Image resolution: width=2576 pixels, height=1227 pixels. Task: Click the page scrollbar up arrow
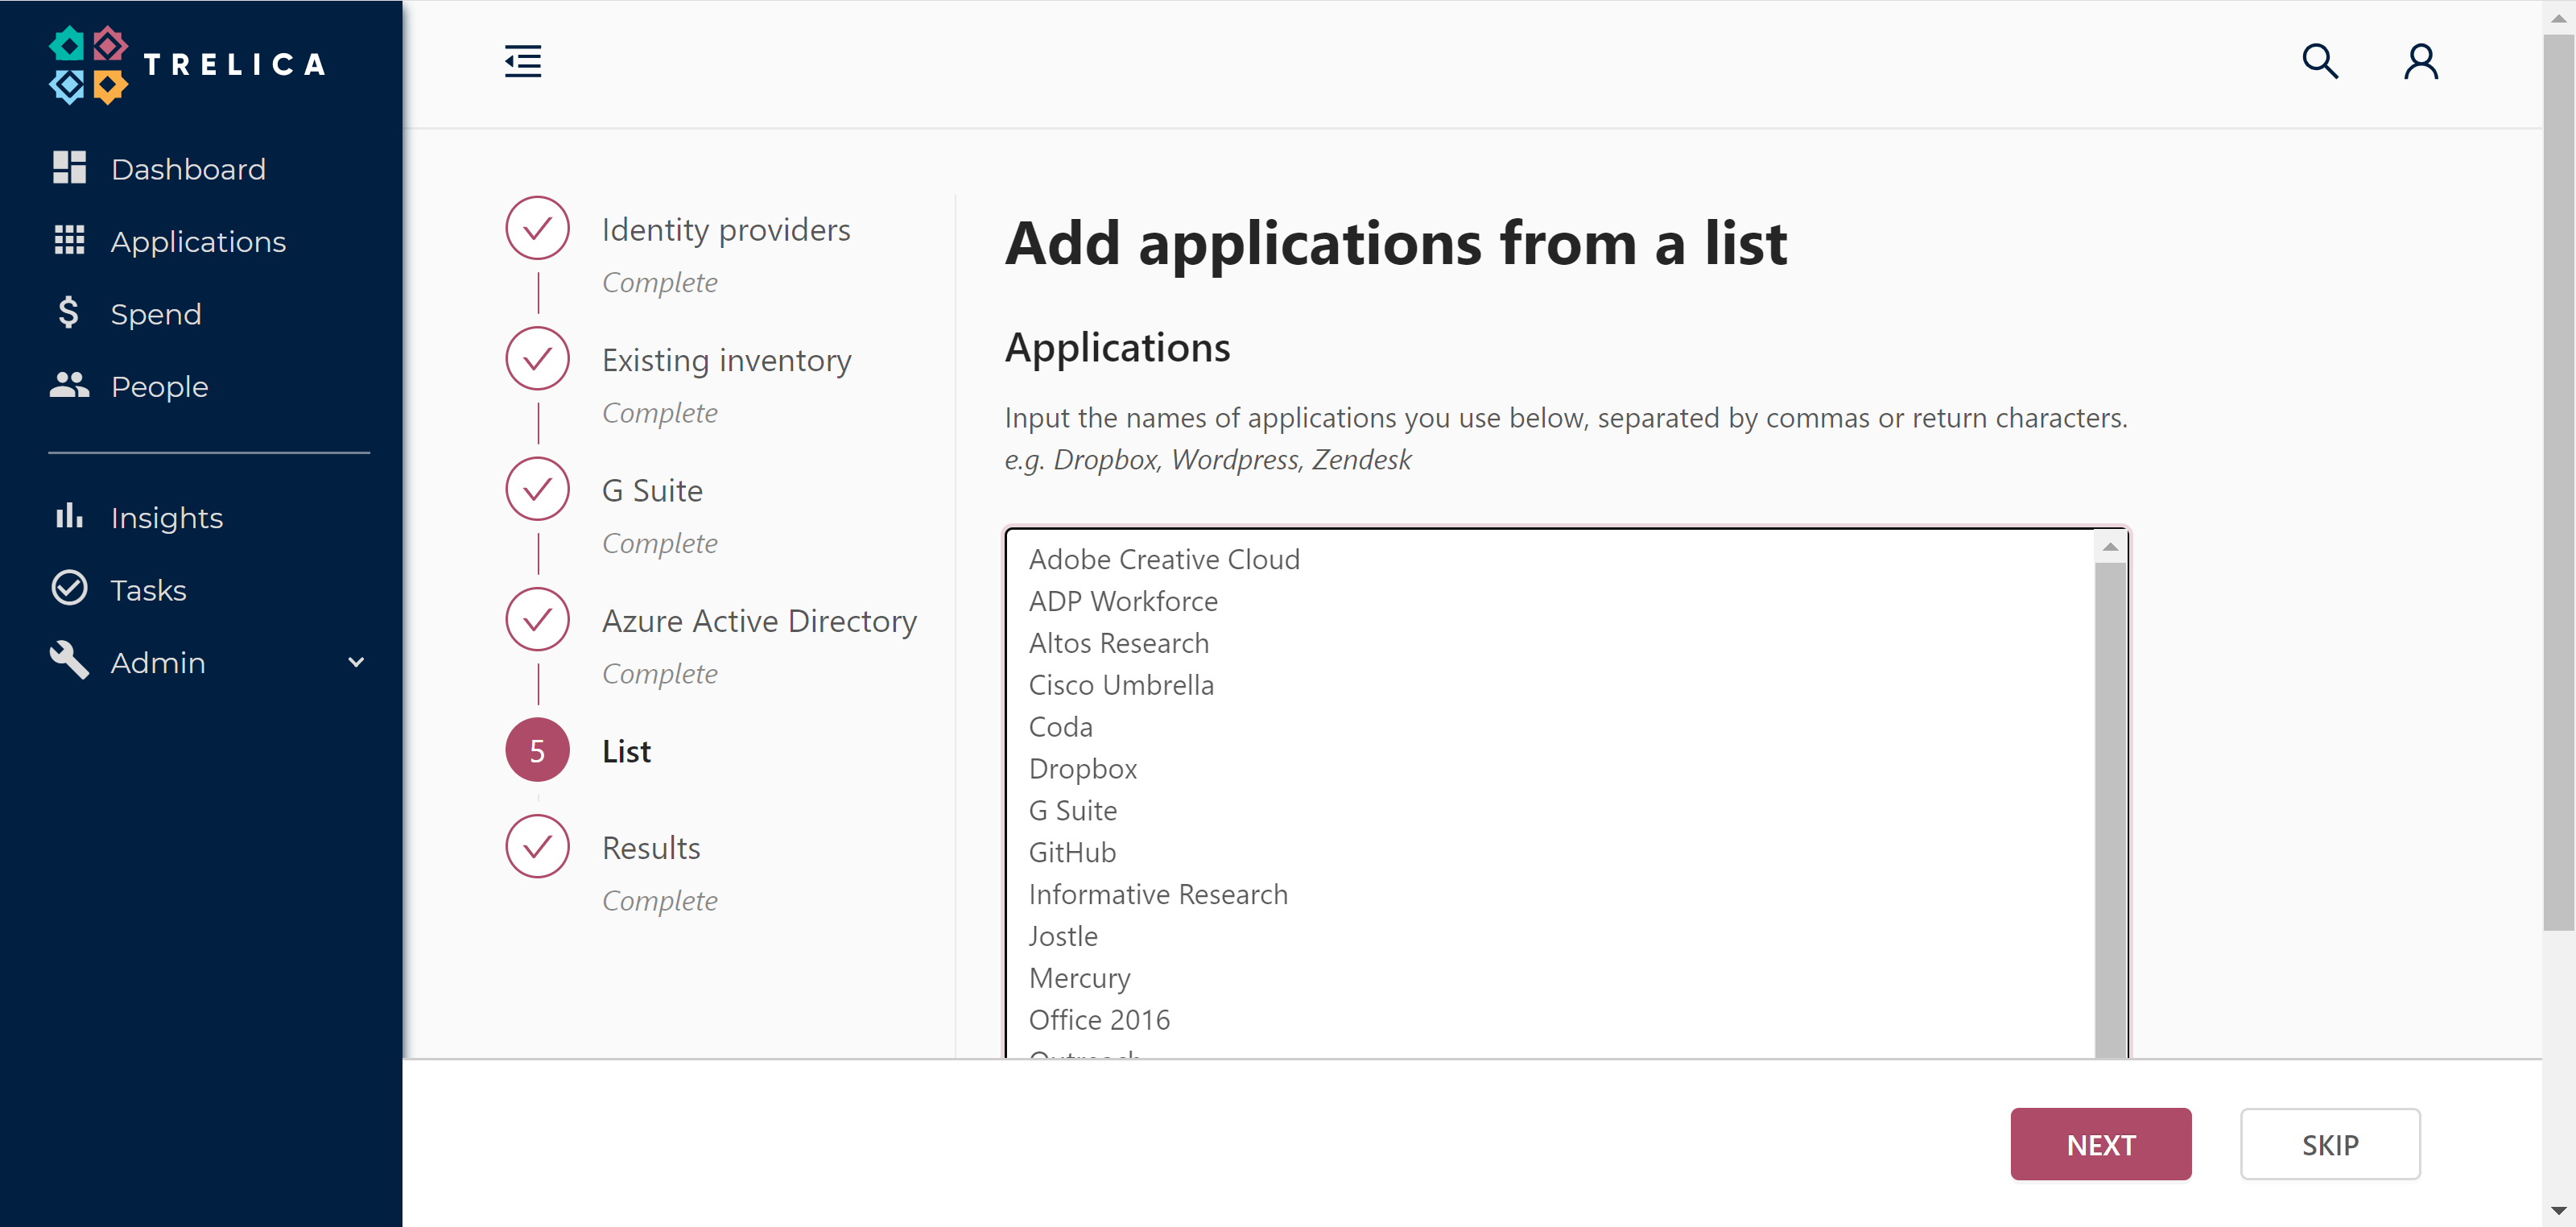(2558, 17)
